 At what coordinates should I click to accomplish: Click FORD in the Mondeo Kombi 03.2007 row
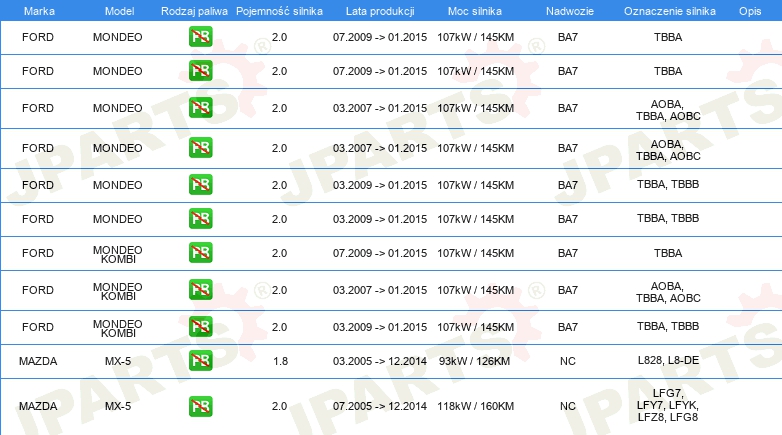pyautogui.click(x=38, y=290)
